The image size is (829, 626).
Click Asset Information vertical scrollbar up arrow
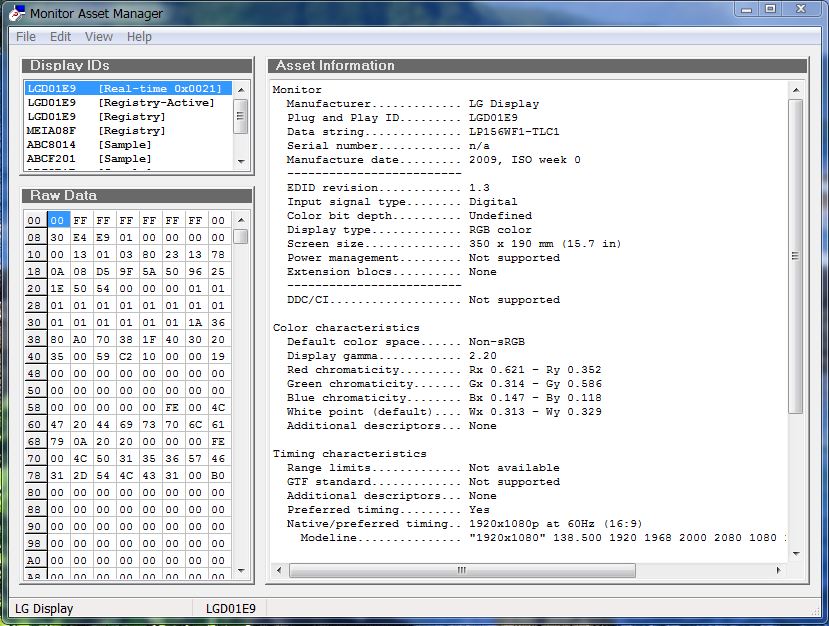(x=796, y=90)
